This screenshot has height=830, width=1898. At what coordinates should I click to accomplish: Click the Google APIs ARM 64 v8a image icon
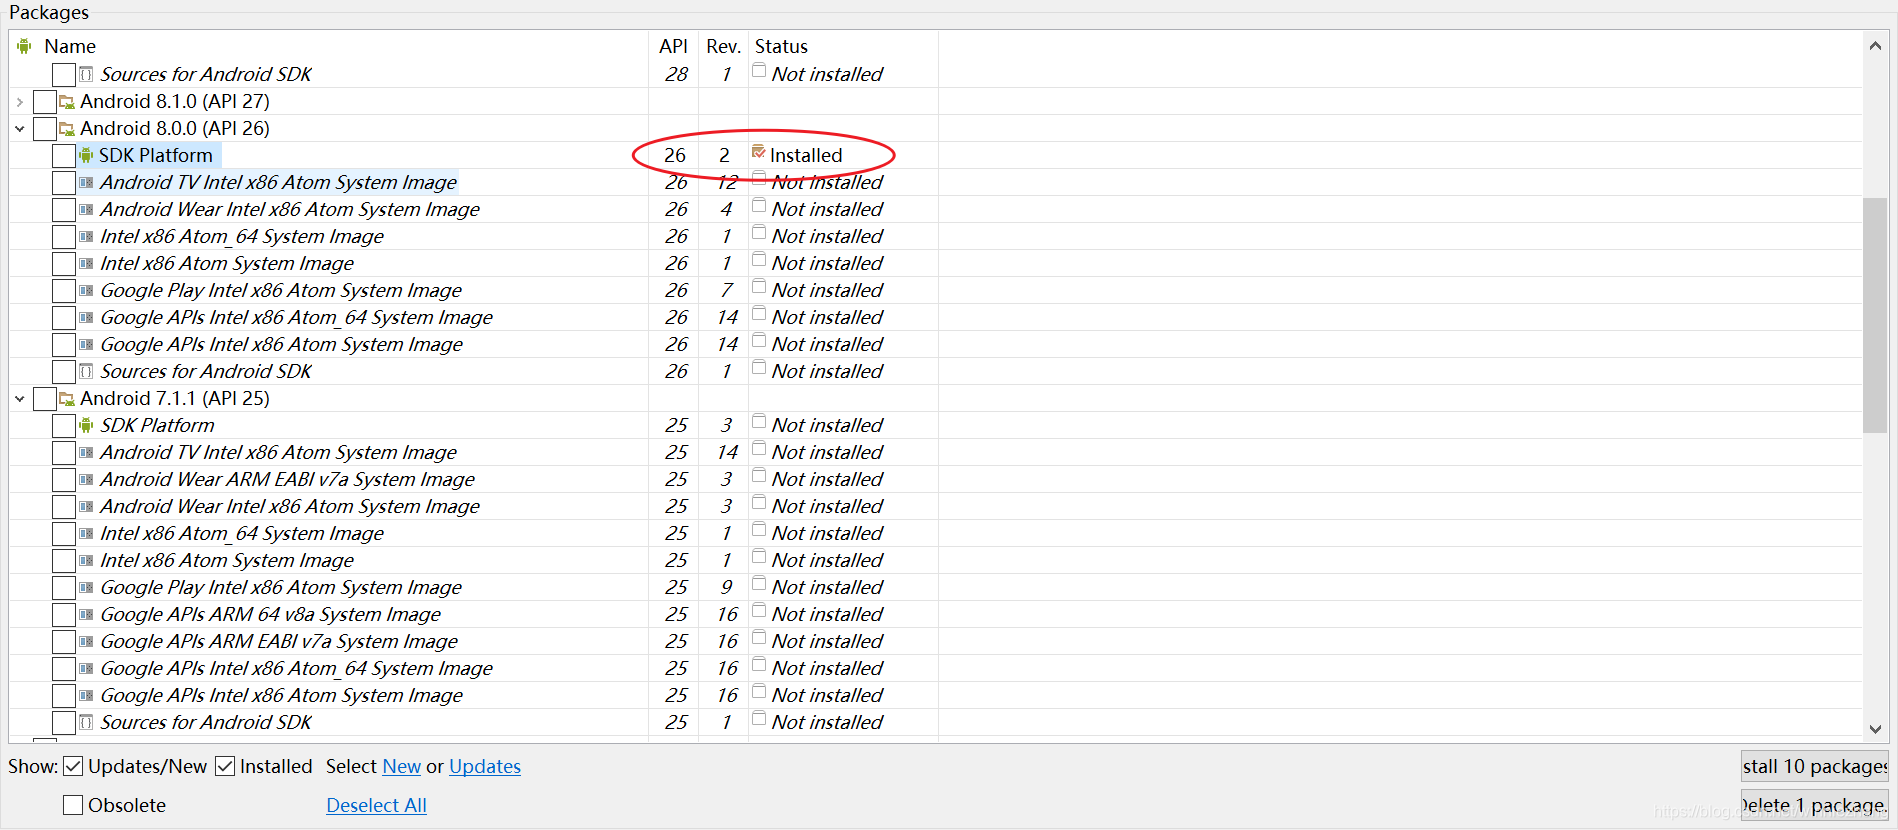[86, 614]
